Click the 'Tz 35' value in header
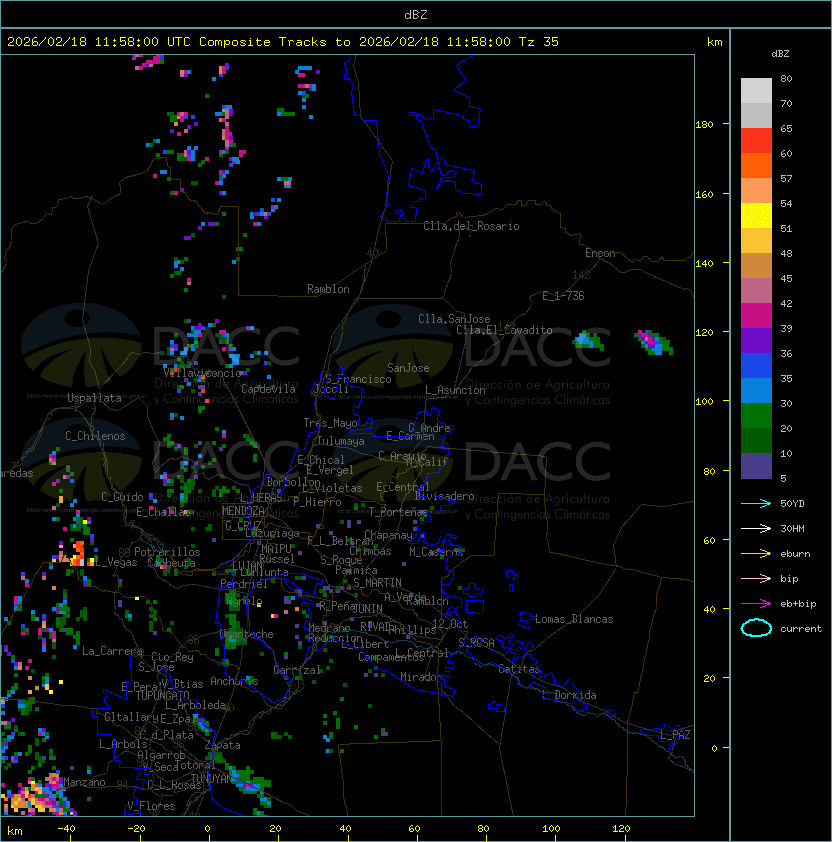Image resolution: width=832 pixels, height=842 pixels. click(539, 42)
